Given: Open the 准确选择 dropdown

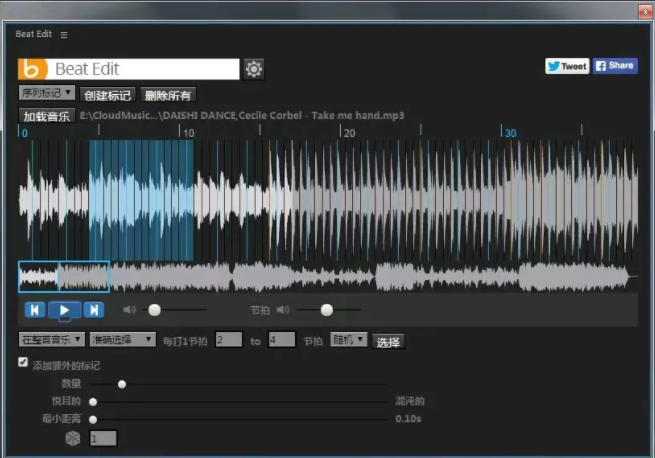Looking at the screenshot, I should (x=123, y=340).
